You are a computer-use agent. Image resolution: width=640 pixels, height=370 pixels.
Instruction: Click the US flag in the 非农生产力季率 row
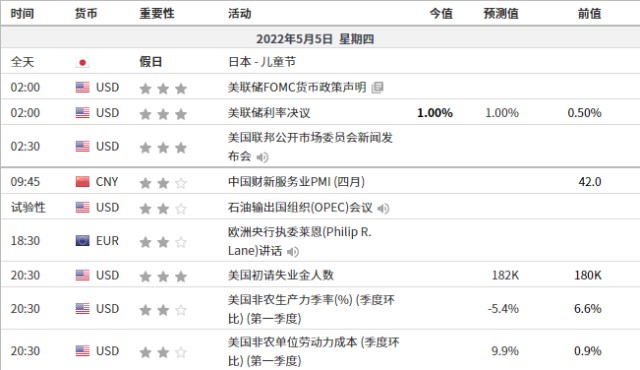point(82,309)
